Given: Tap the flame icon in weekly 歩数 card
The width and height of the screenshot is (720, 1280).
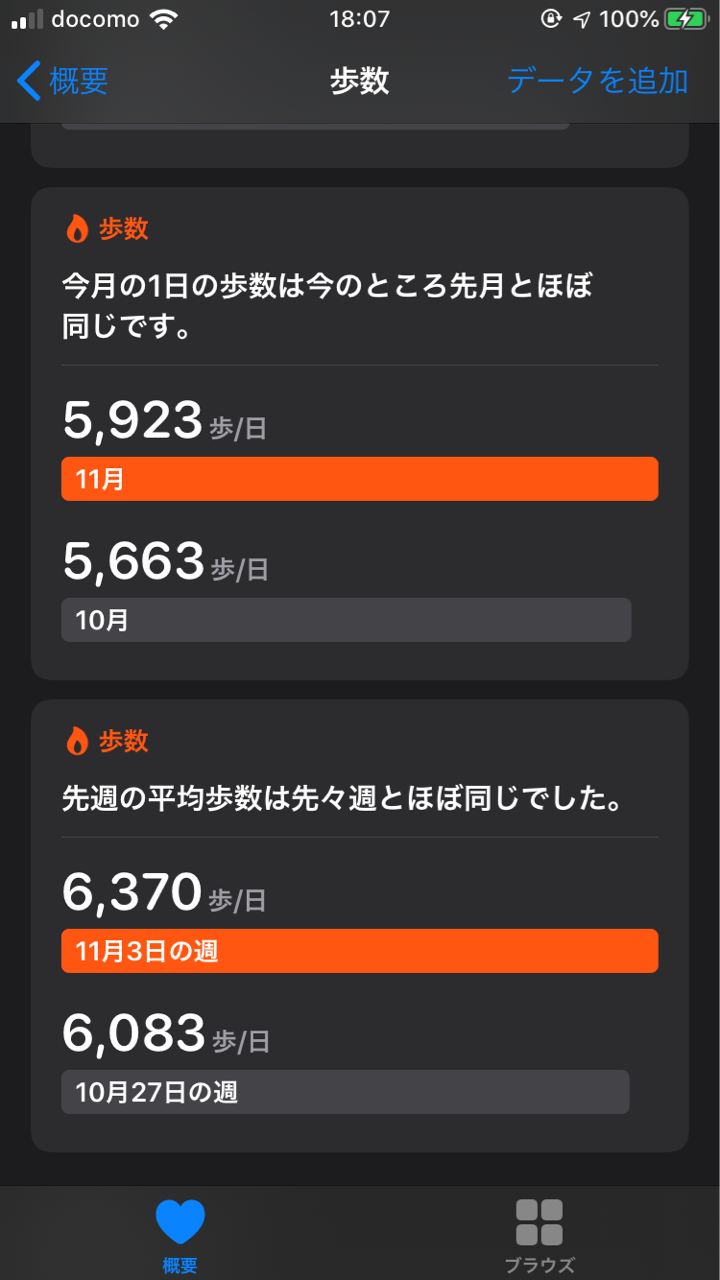Looking at the screenshot, I should (x=77, y=741).
